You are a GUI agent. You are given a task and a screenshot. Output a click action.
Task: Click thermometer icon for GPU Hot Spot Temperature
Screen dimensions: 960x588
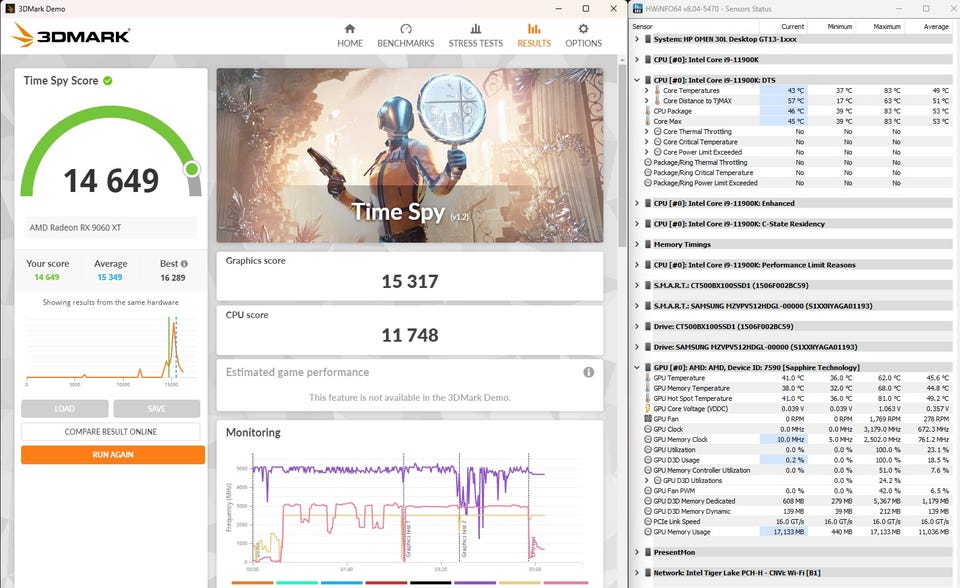tap(648, 399)
